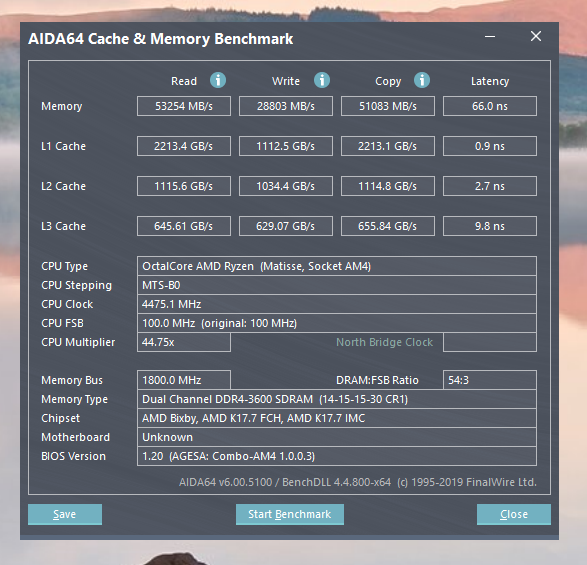Click L3 Cache copy 655.84 GB/s

(388, 226)
